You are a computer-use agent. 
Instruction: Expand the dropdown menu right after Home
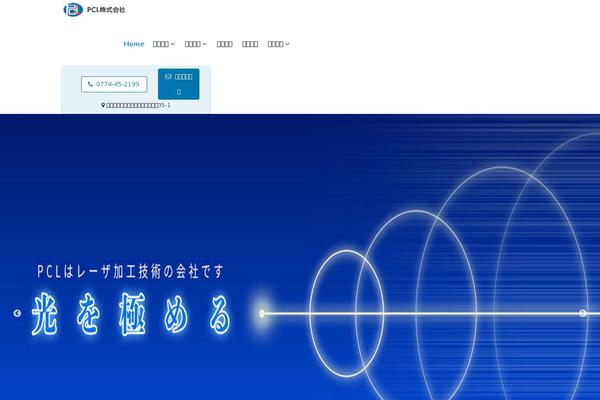[164, 44]
